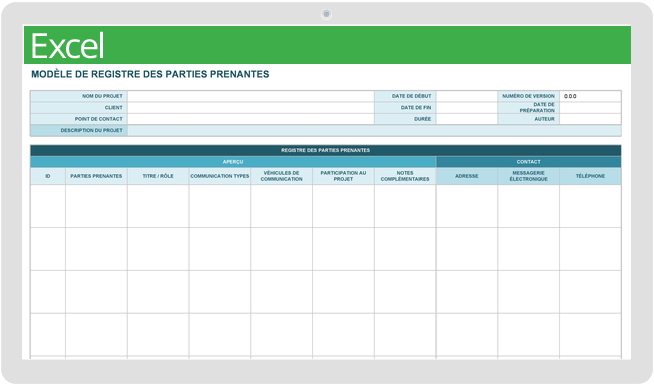Click the REGISTRE DES PARTIES PRENANTES header bar
Image resolution: width=654 pixels, height=385 pixels.
tap(326, 150)
